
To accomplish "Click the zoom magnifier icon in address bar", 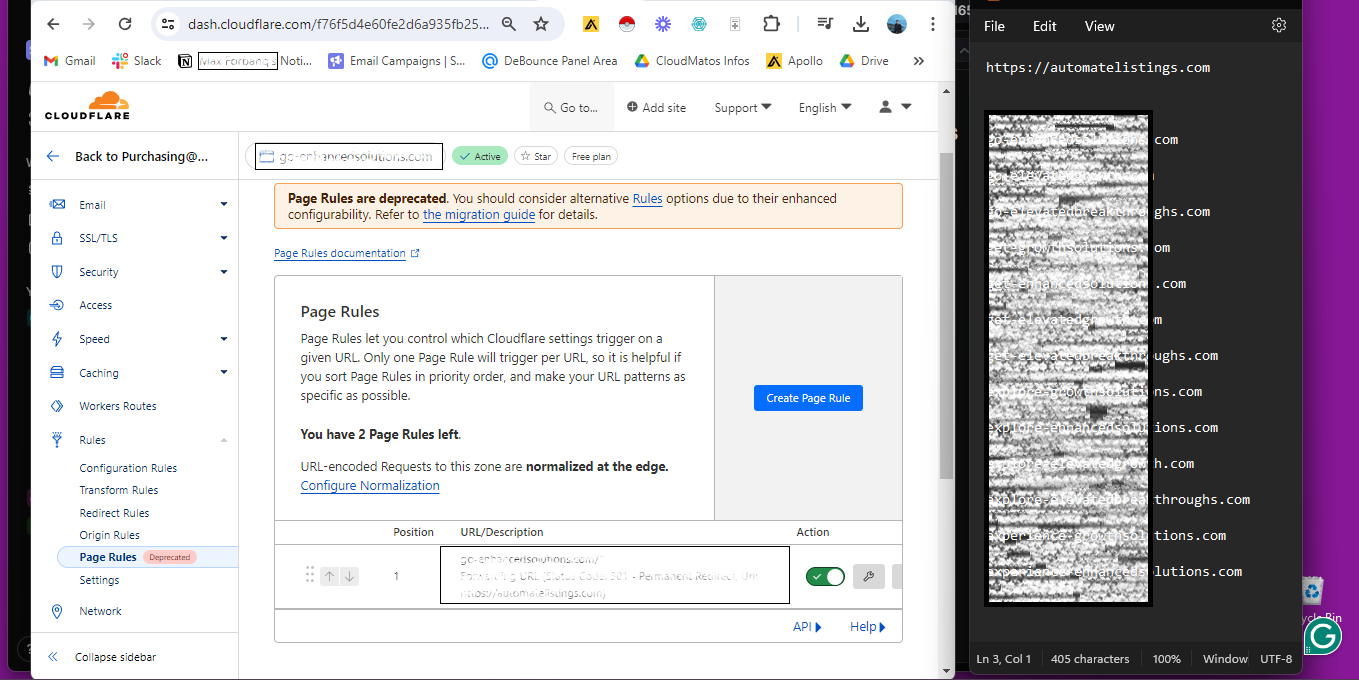I will click(x=509, y=24).
